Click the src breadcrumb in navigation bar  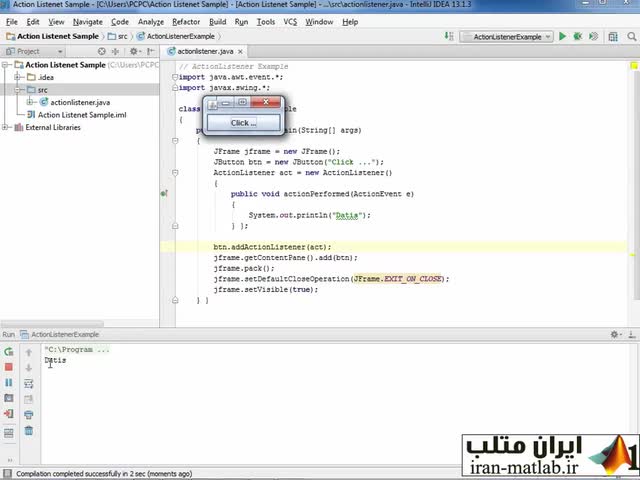[118, 36]
